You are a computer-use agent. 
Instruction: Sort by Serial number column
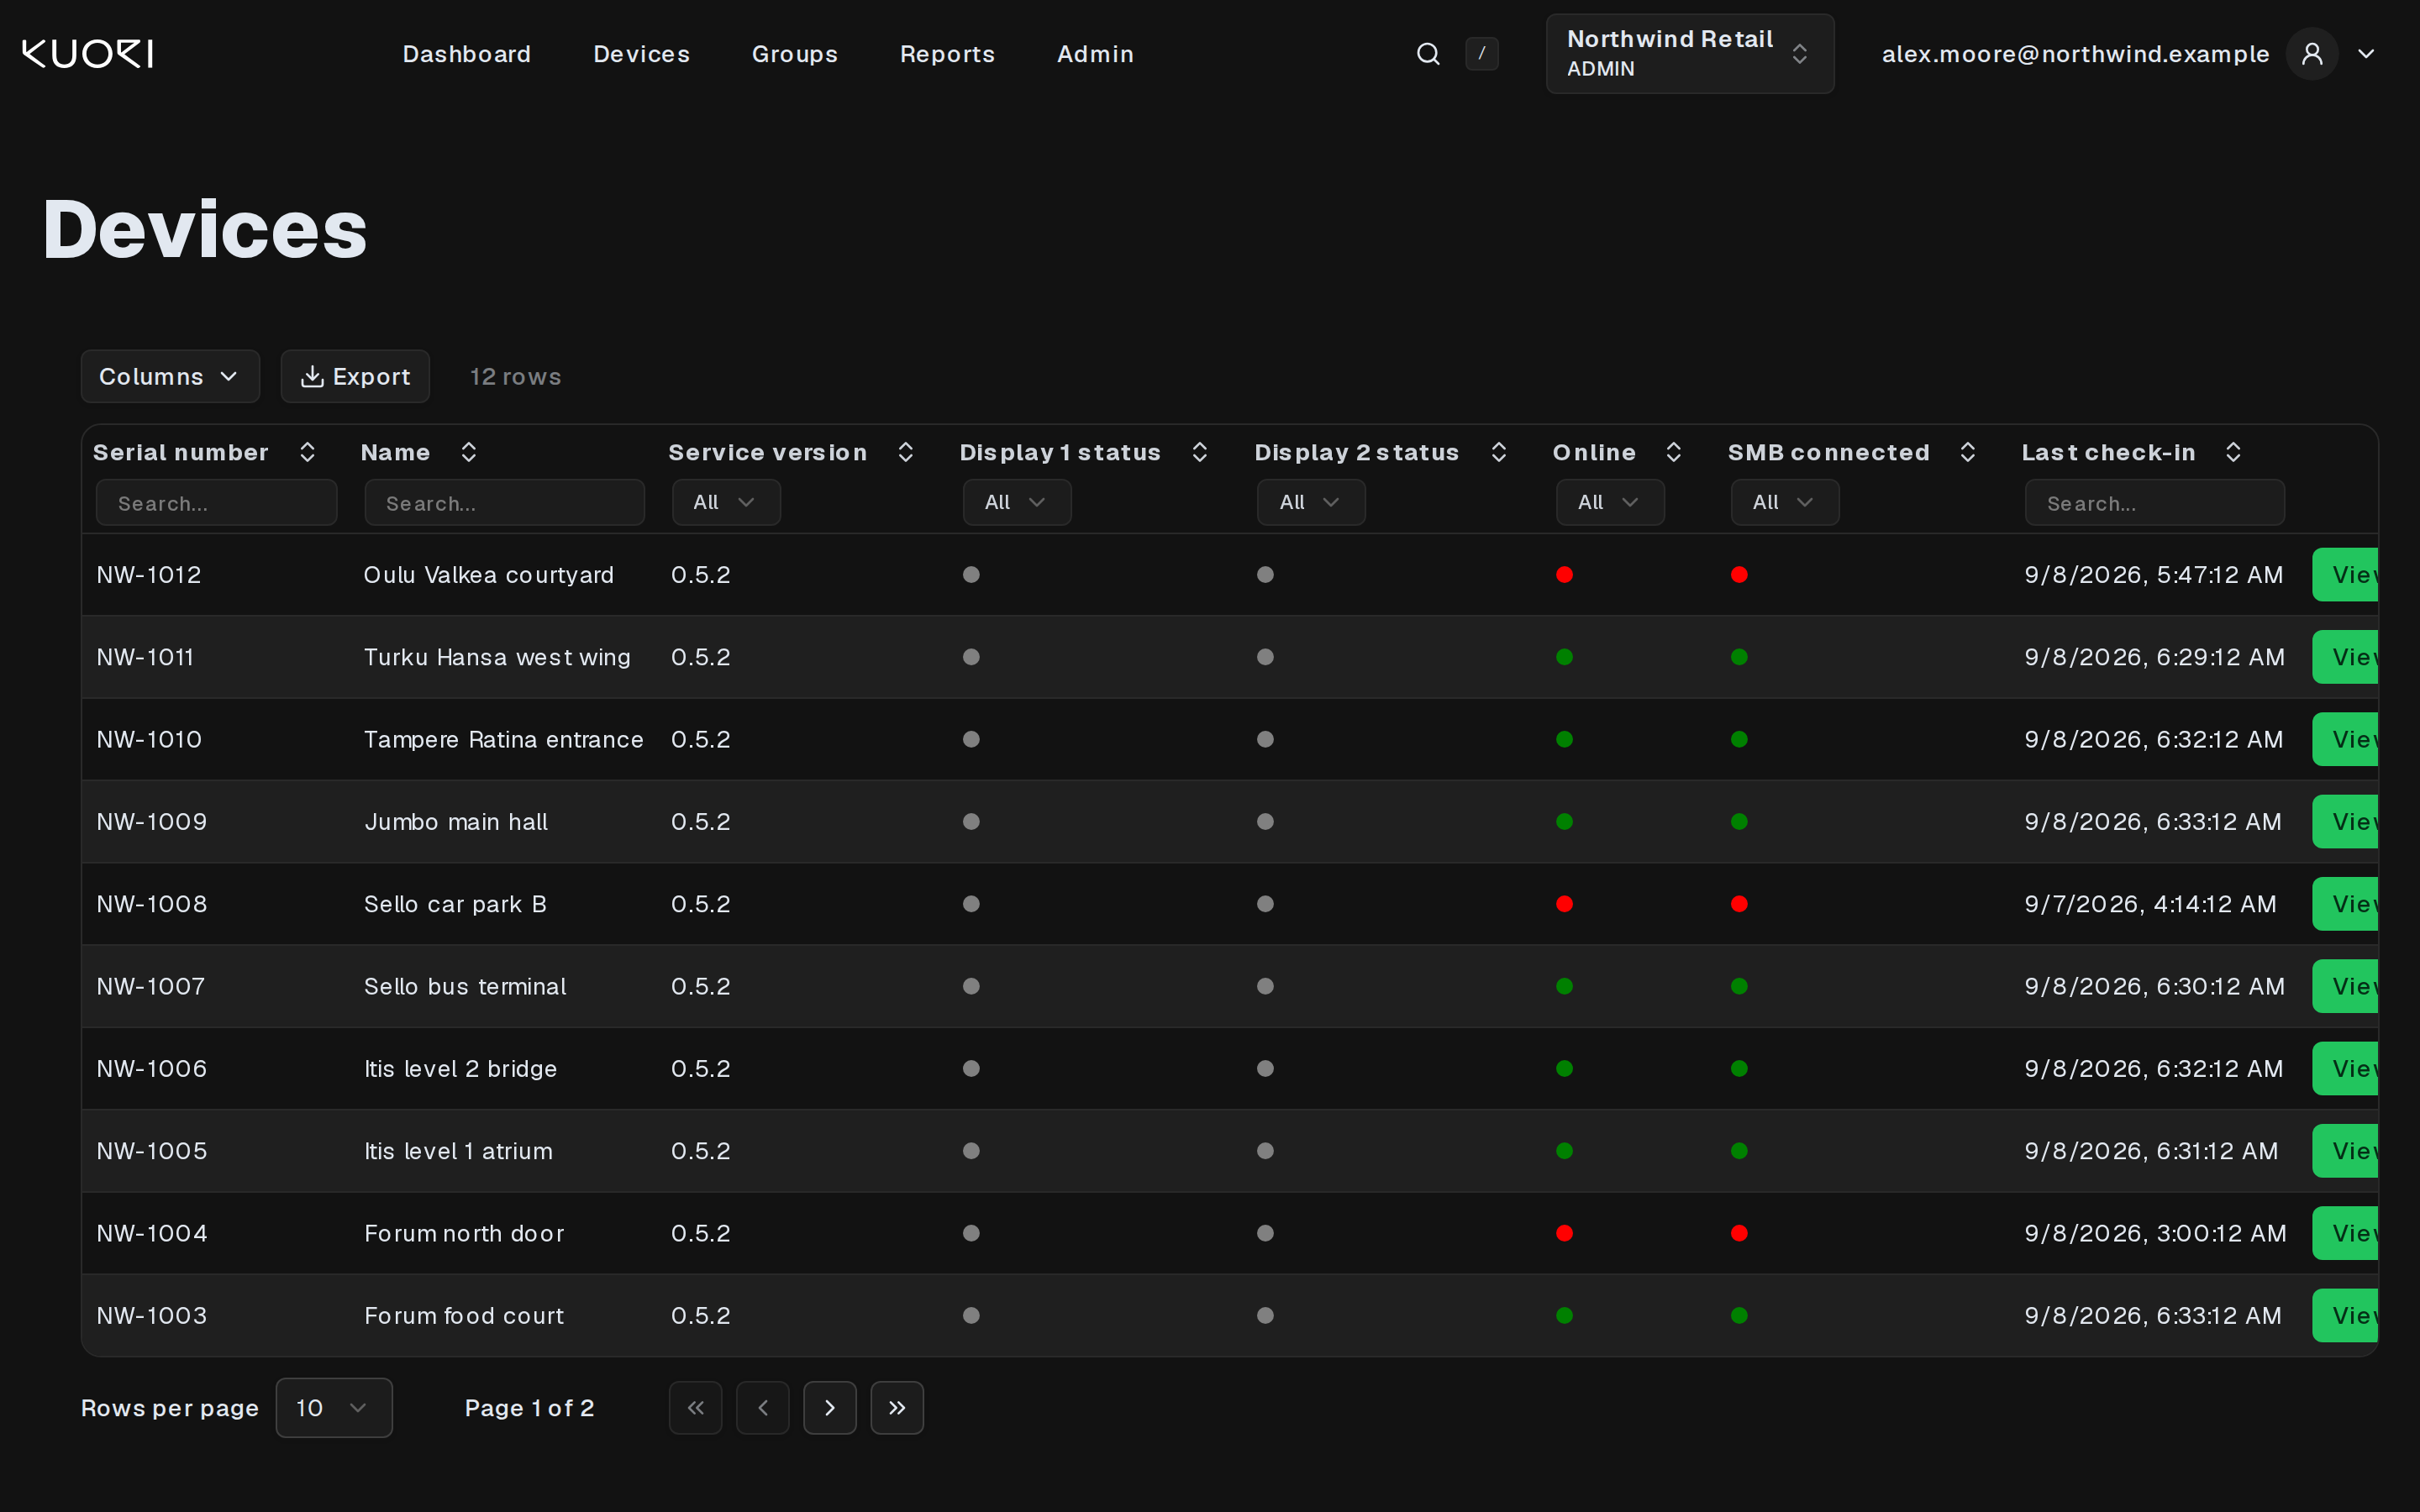308,452
